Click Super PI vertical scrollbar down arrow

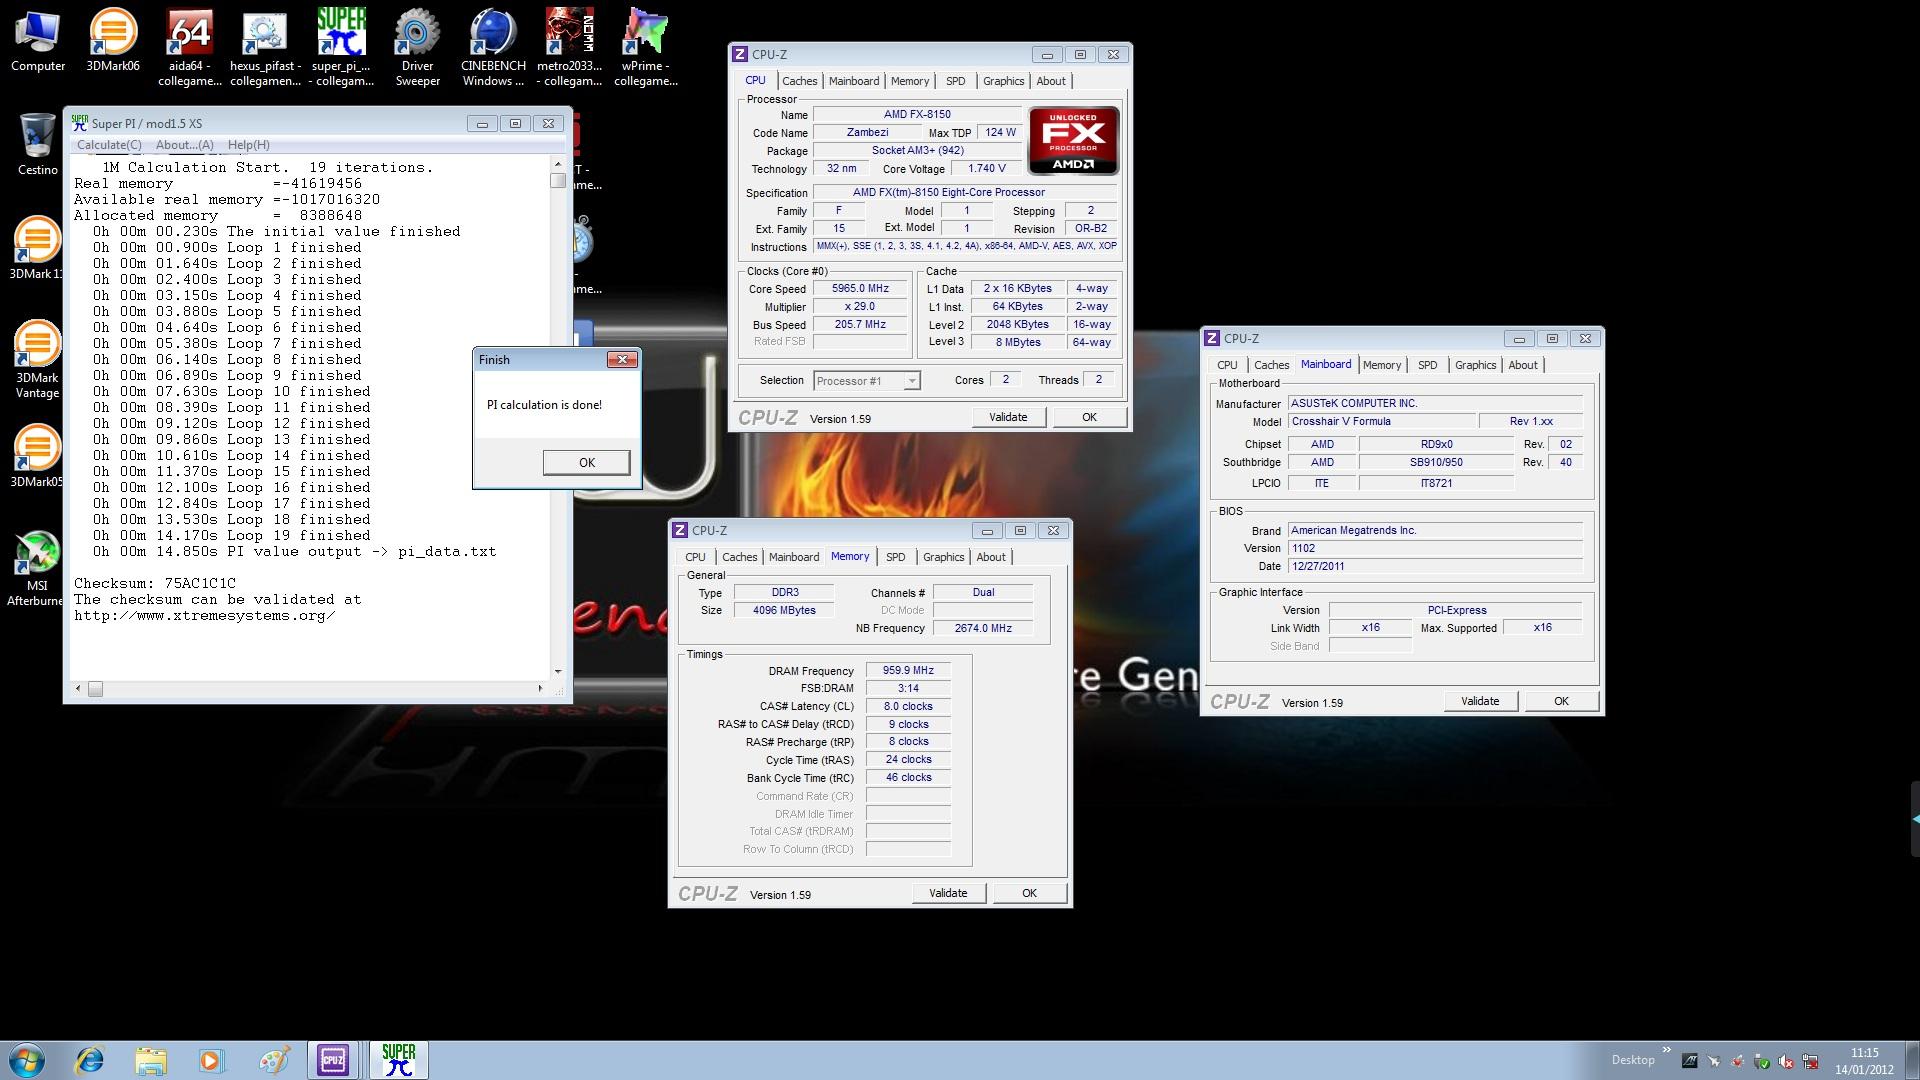[x=558, y=672]
